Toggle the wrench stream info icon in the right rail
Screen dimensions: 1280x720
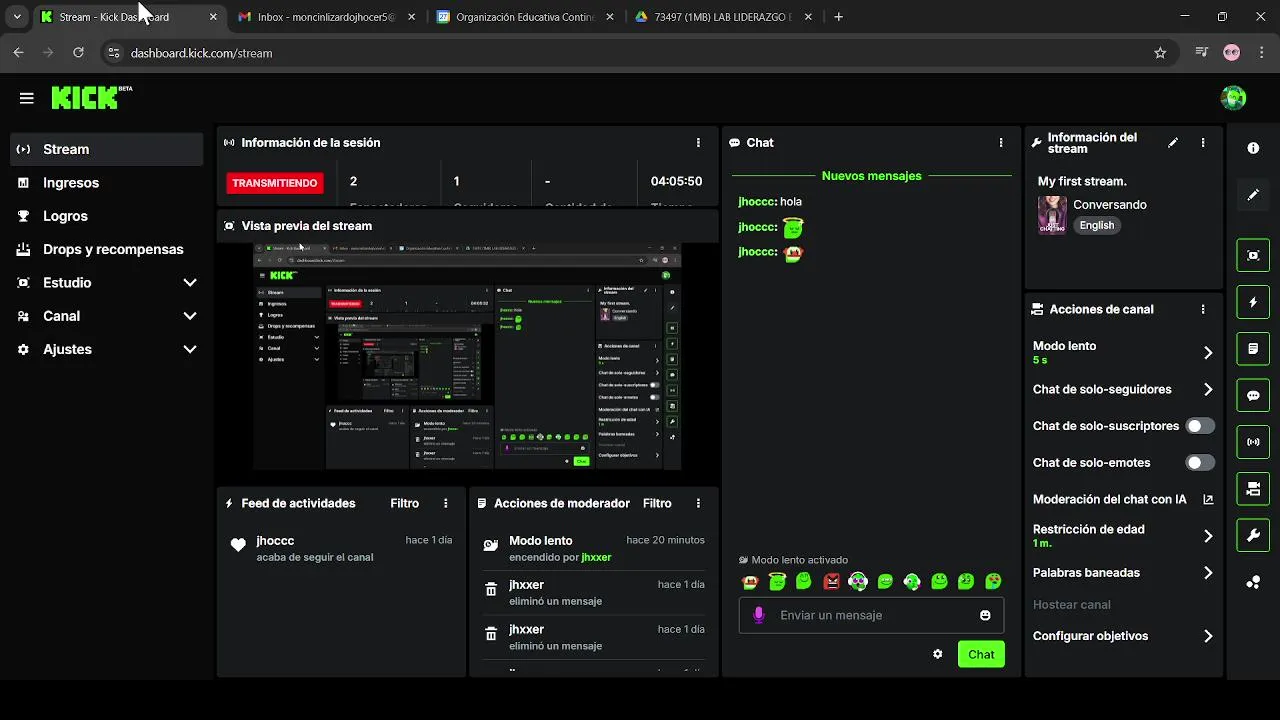(x=1253, y=535)
